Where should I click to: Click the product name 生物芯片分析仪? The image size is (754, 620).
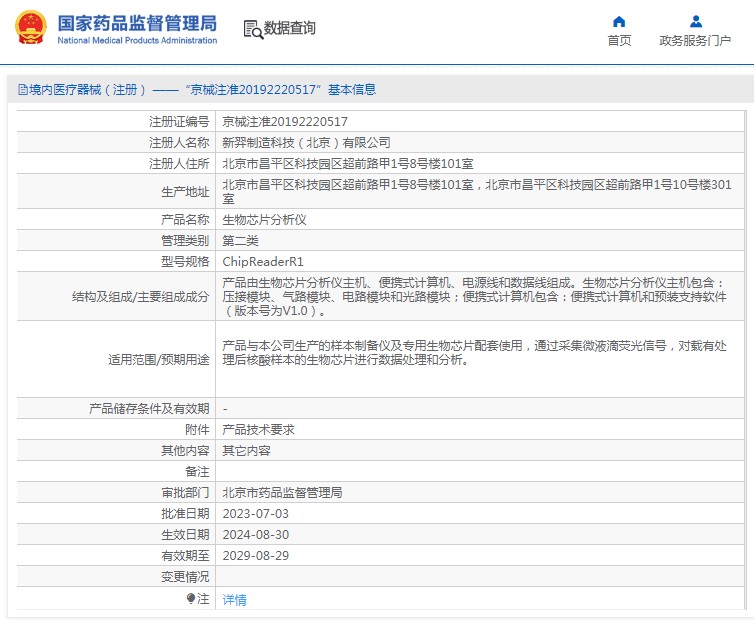(x=264, y=219)
